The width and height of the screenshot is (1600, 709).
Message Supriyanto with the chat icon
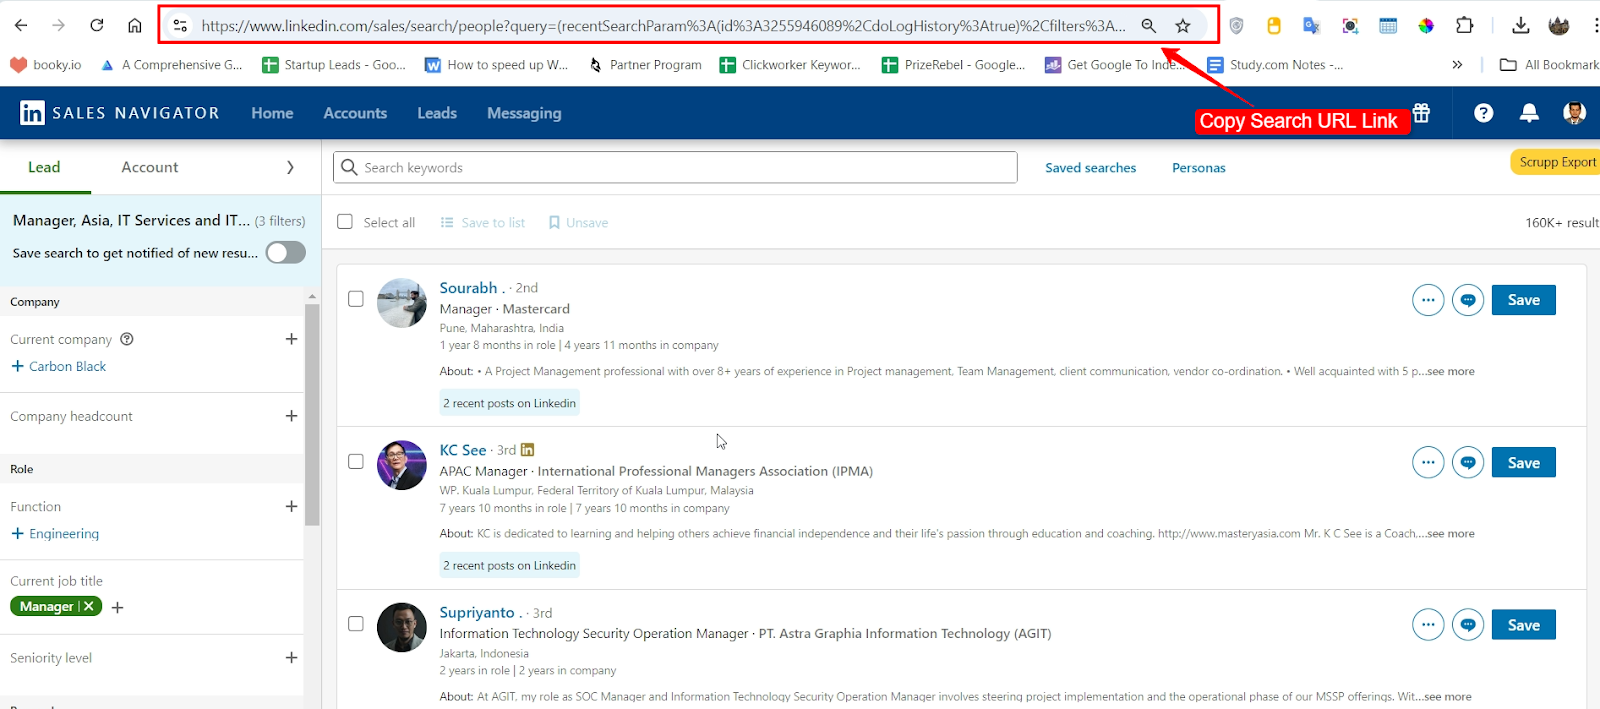(x=1468, y=625)
